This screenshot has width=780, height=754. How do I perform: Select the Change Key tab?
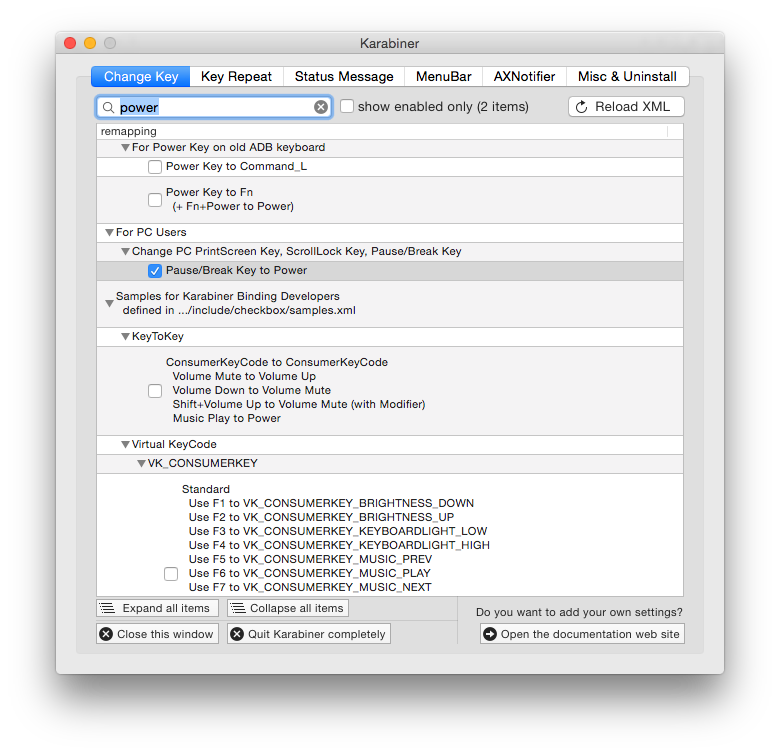coord(141,77)
